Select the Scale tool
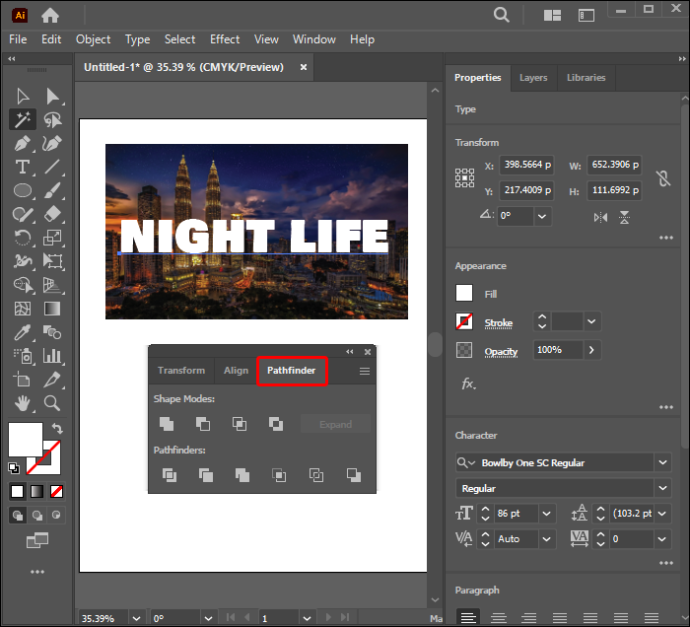The height and width of the screenshot is (627, 690). (x=52, y=238)
